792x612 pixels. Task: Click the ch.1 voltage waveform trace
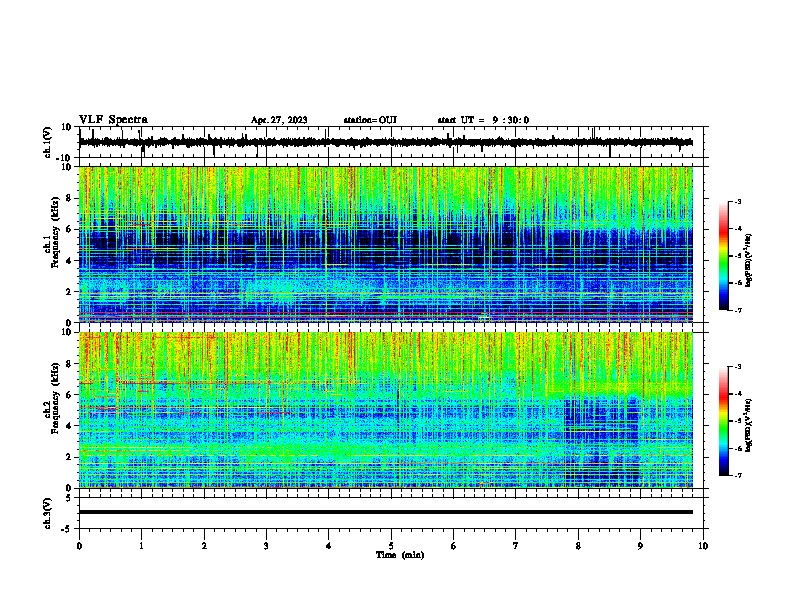[385, 142]
